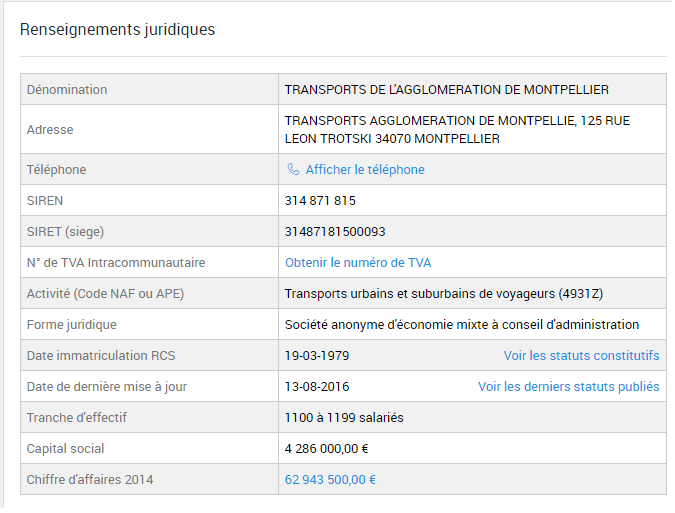
Task: Click the 'Société anonyme d'économie mixte' text
Action: [461, 325]
